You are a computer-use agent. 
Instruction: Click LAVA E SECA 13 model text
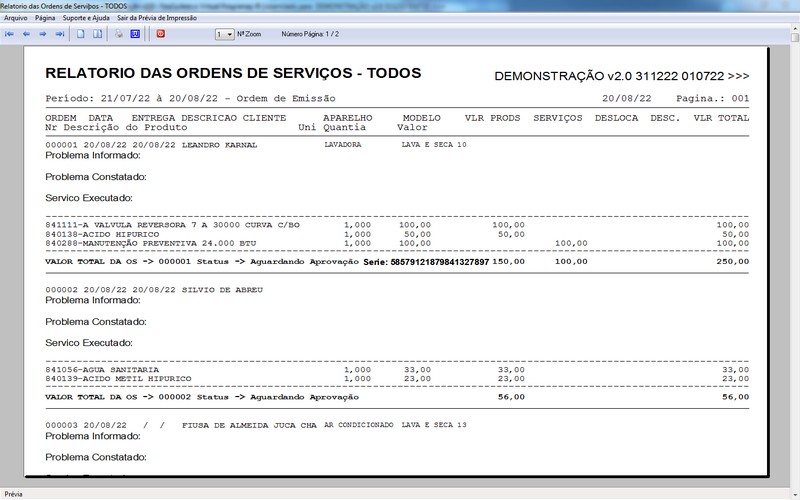(x=434, y=424)
